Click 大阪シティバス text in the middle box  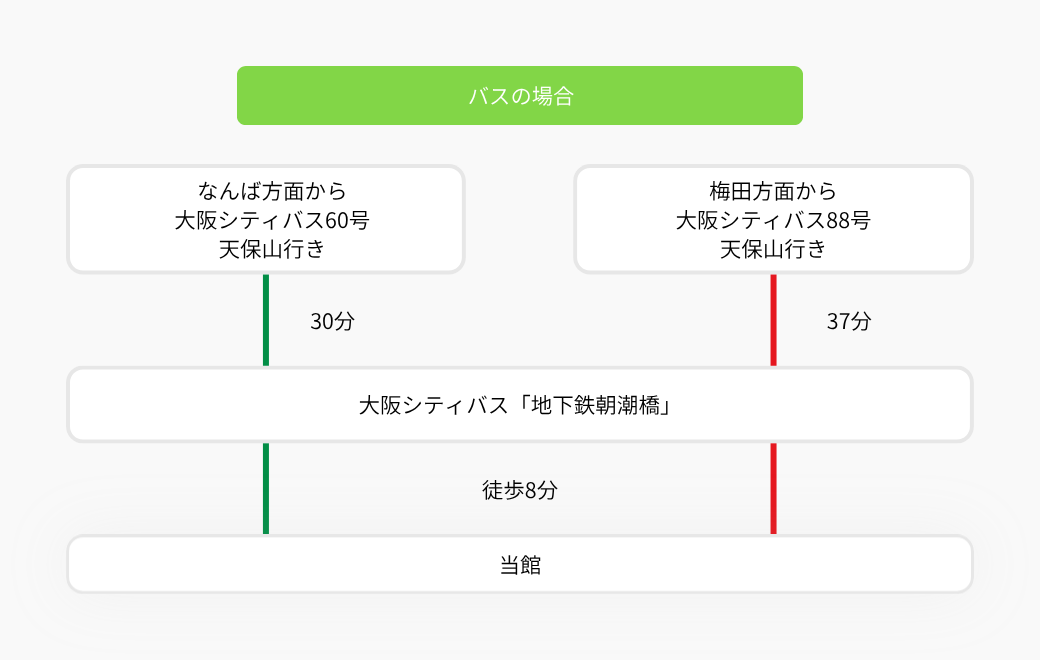[x=434, y=405]
